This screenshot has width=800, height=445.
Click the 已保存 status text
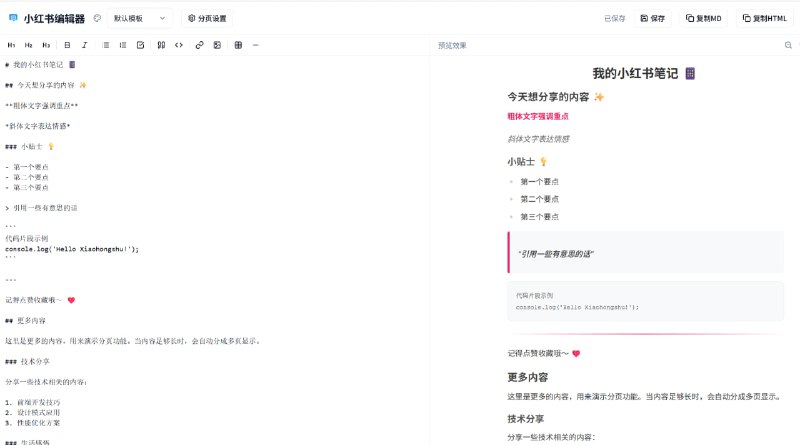(615, 18)
